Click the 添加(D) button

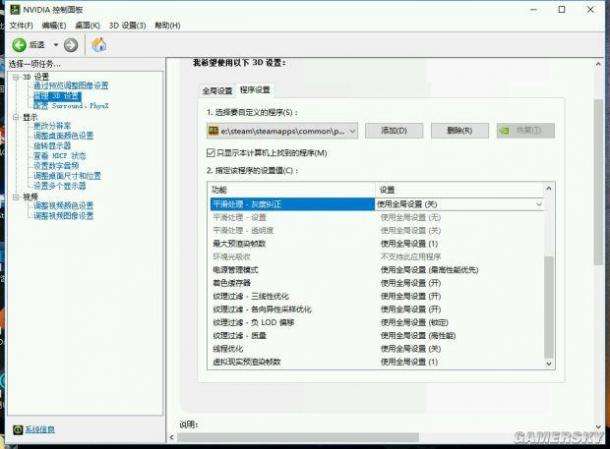[x=394, y=131]
